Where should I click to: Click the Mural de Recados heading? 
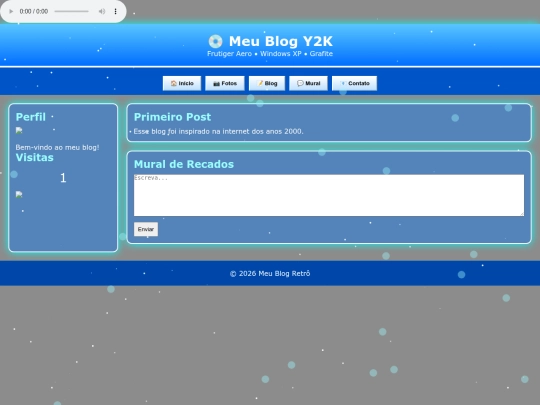point(184,164)
